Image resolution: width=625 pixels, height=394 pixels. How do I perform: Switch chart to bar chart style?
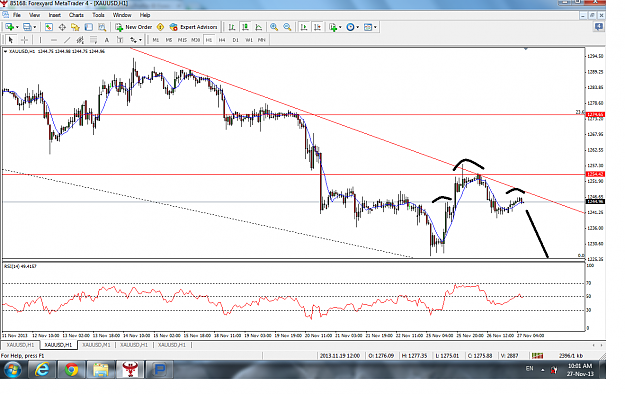pyautogui.click(x=232, y=27)
